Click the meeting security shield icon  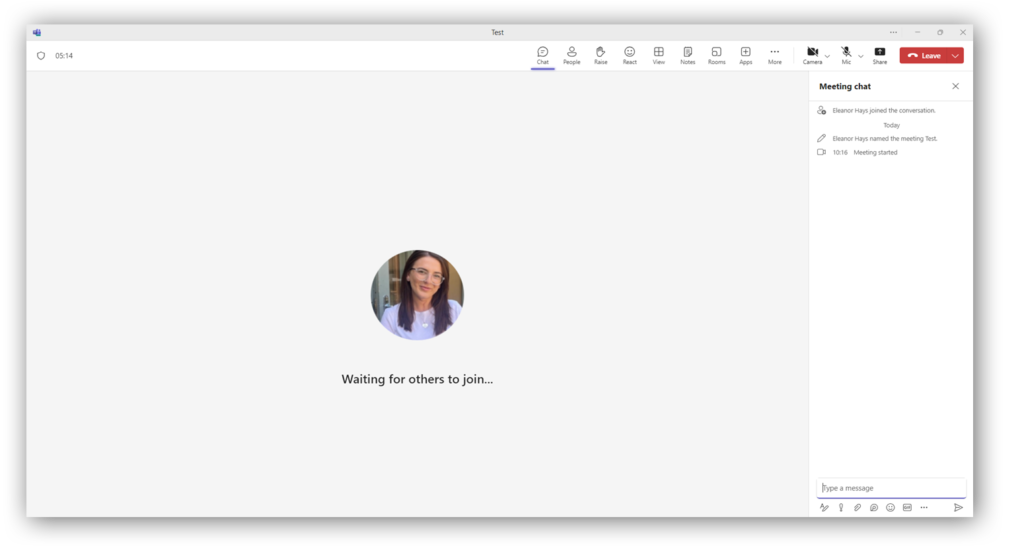pyautogui.click(x=41, y=56)
